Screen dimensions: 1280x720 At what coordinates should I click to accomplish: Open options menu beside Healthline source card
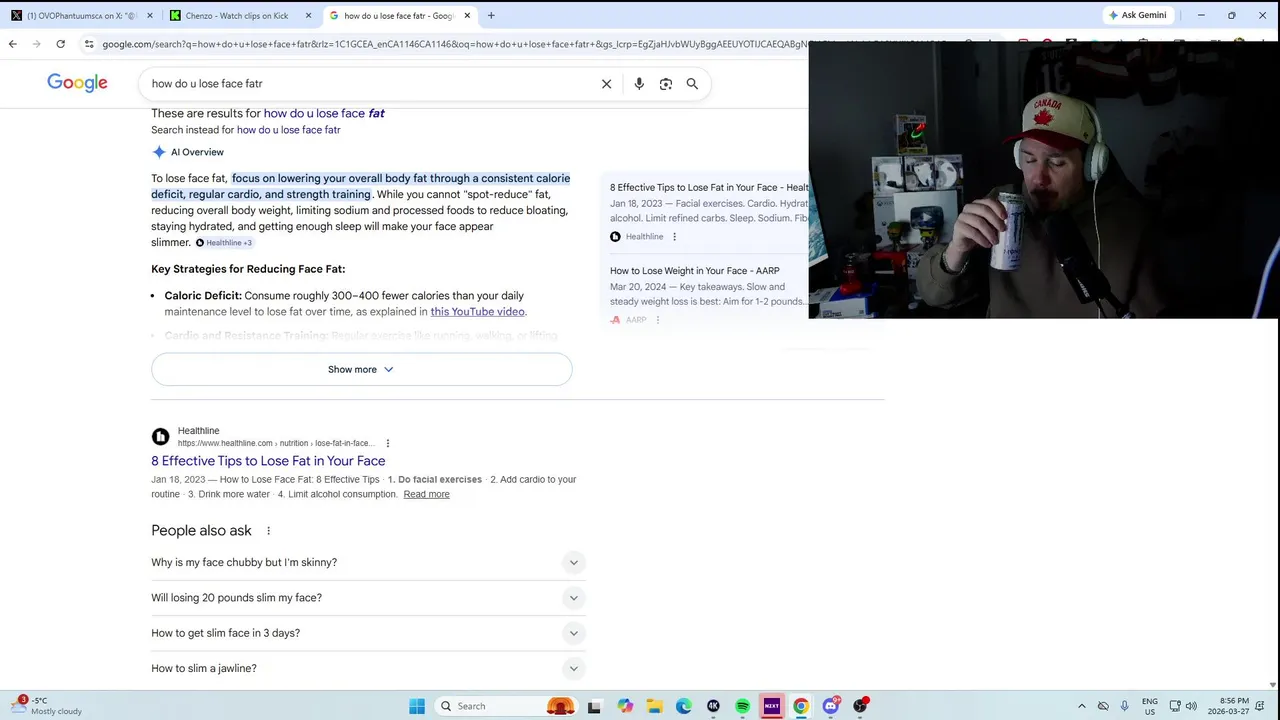(674, 237)
